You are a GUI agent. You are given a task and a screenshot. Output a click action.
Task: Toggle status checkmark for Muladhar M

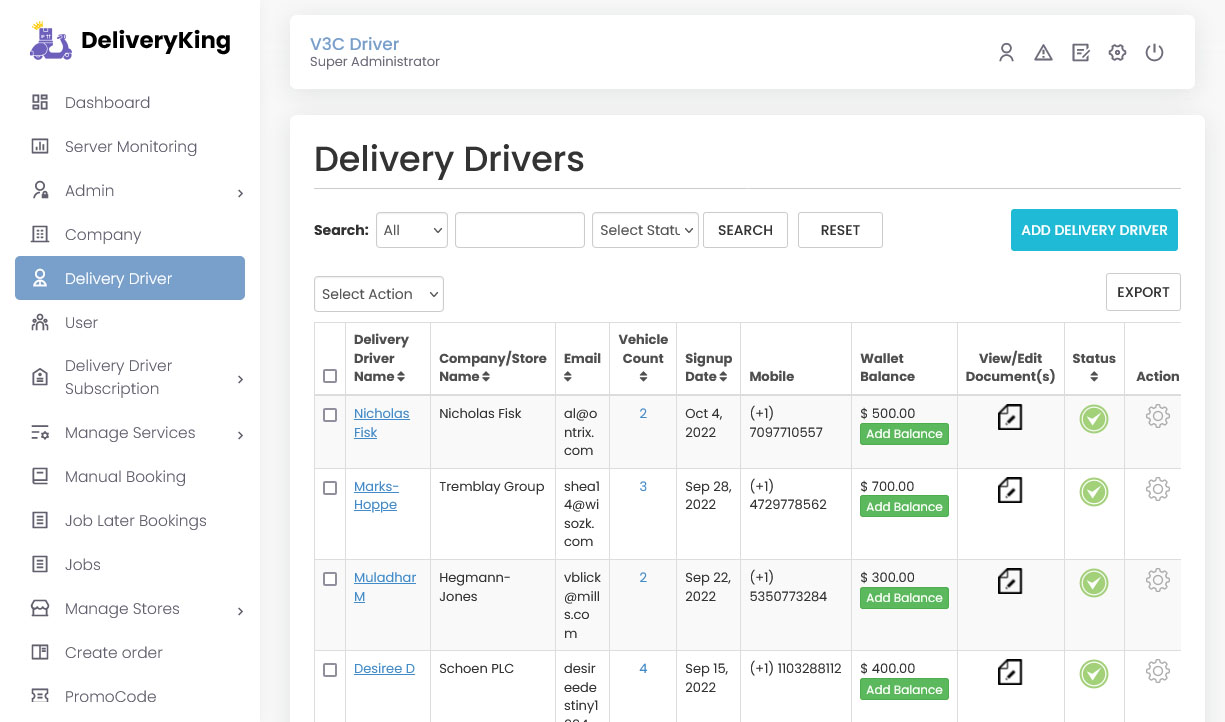pyautogui.click(x=1094, y=583)
